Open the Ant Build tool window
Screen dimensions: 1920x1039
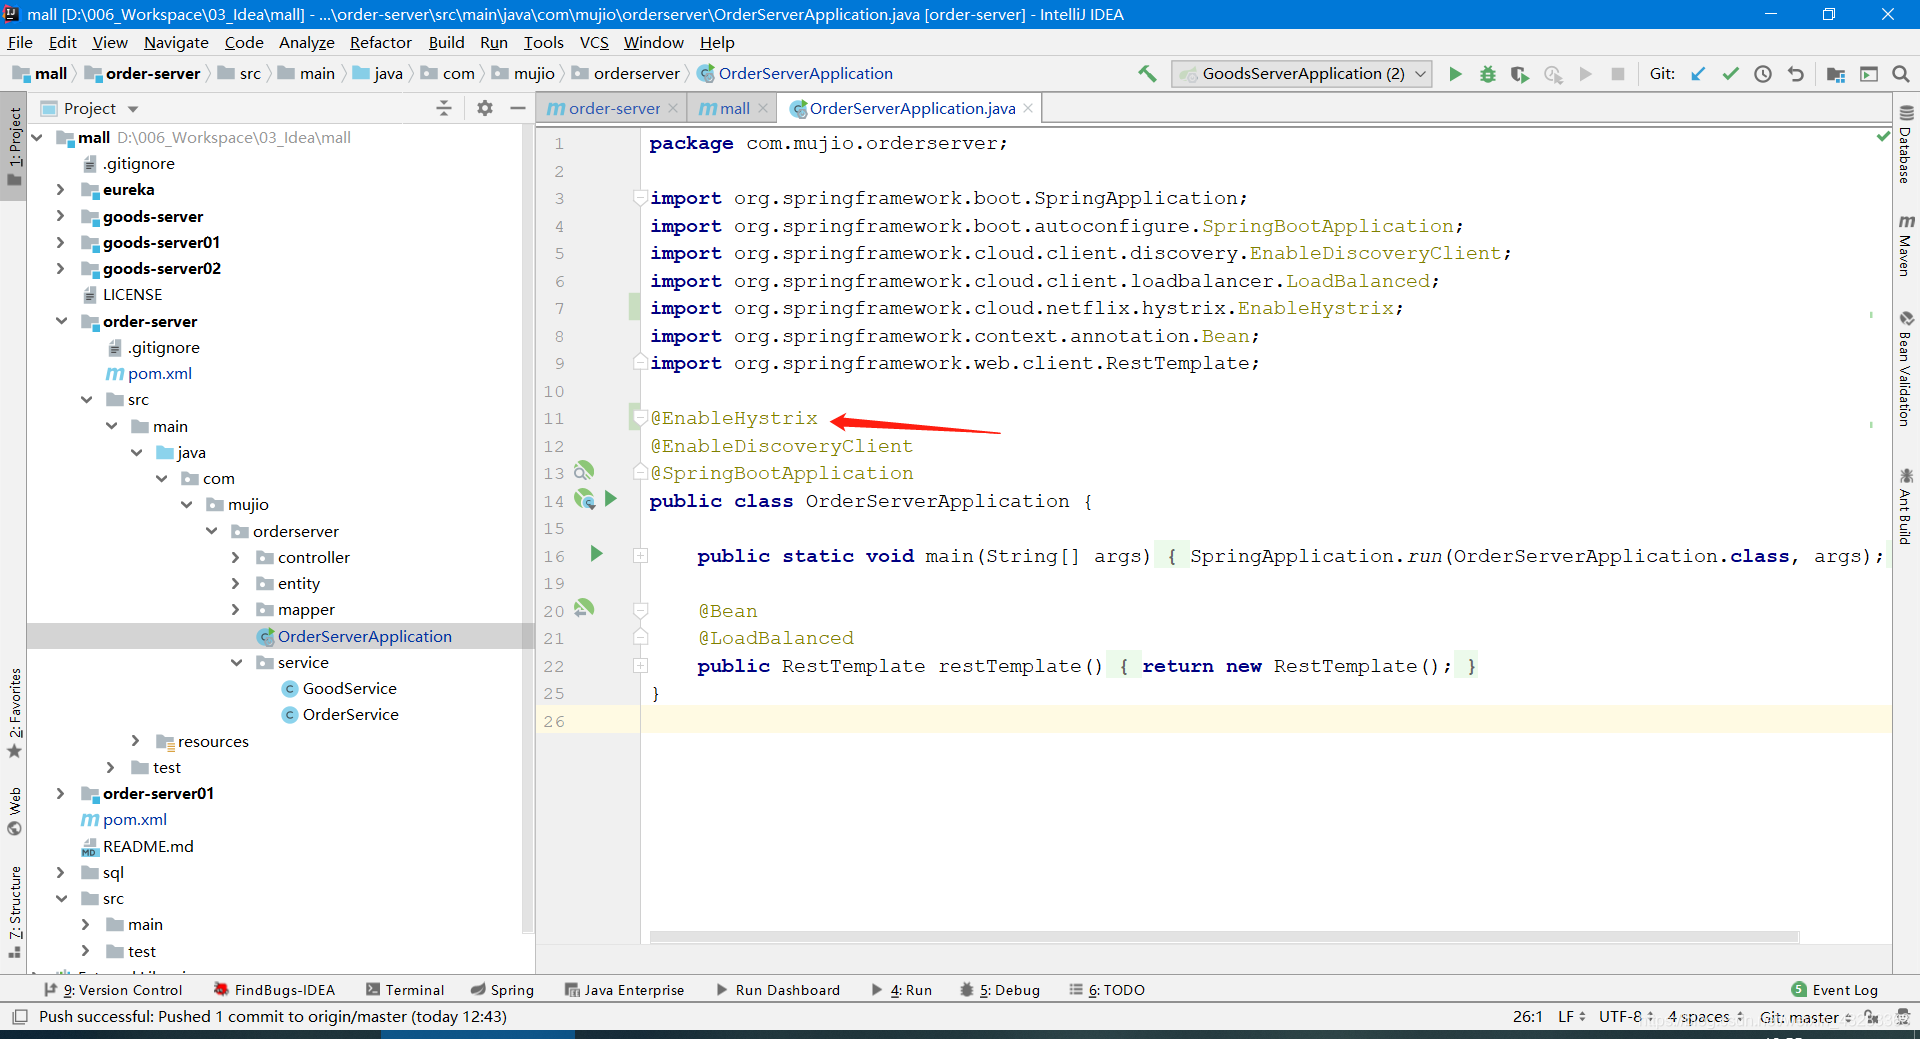coord(1906,507)
